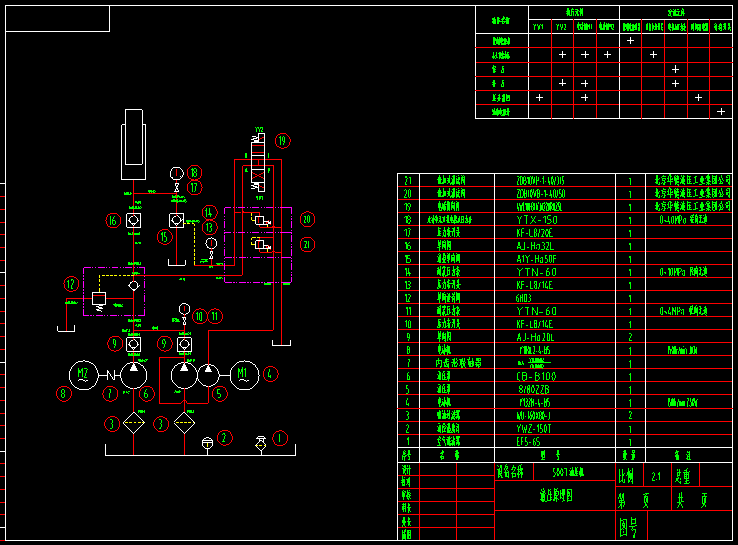The height and width of the screenshot is (545, 738).
Task: Select the M2 electric motor symbol
Action: point(83,373)
